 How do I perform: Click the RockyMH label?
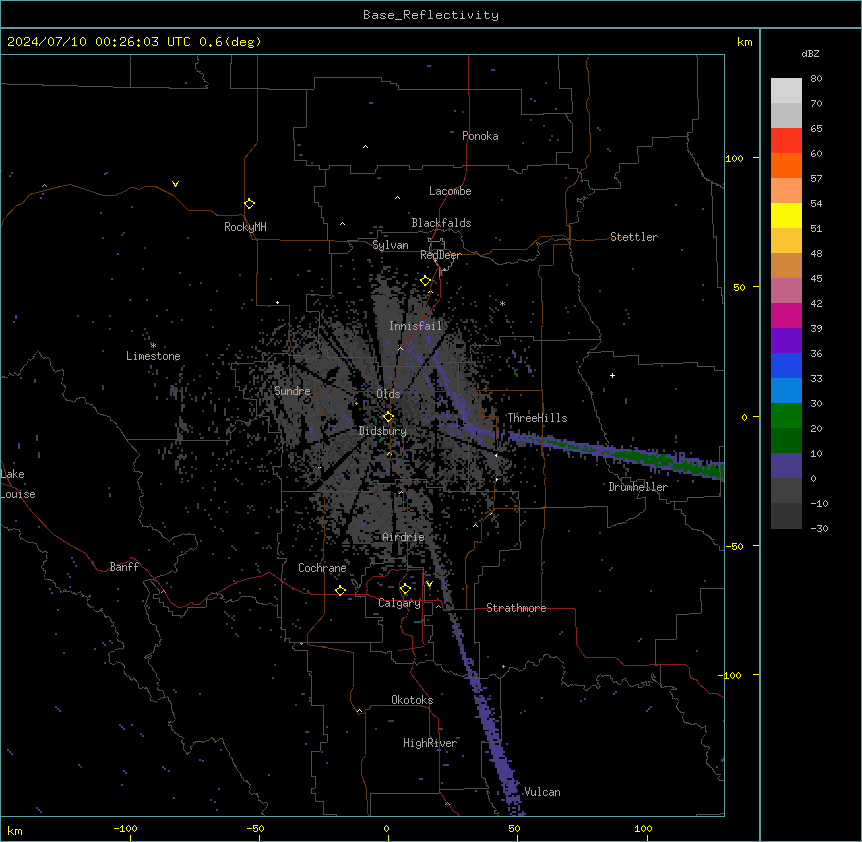pos(245,227)
